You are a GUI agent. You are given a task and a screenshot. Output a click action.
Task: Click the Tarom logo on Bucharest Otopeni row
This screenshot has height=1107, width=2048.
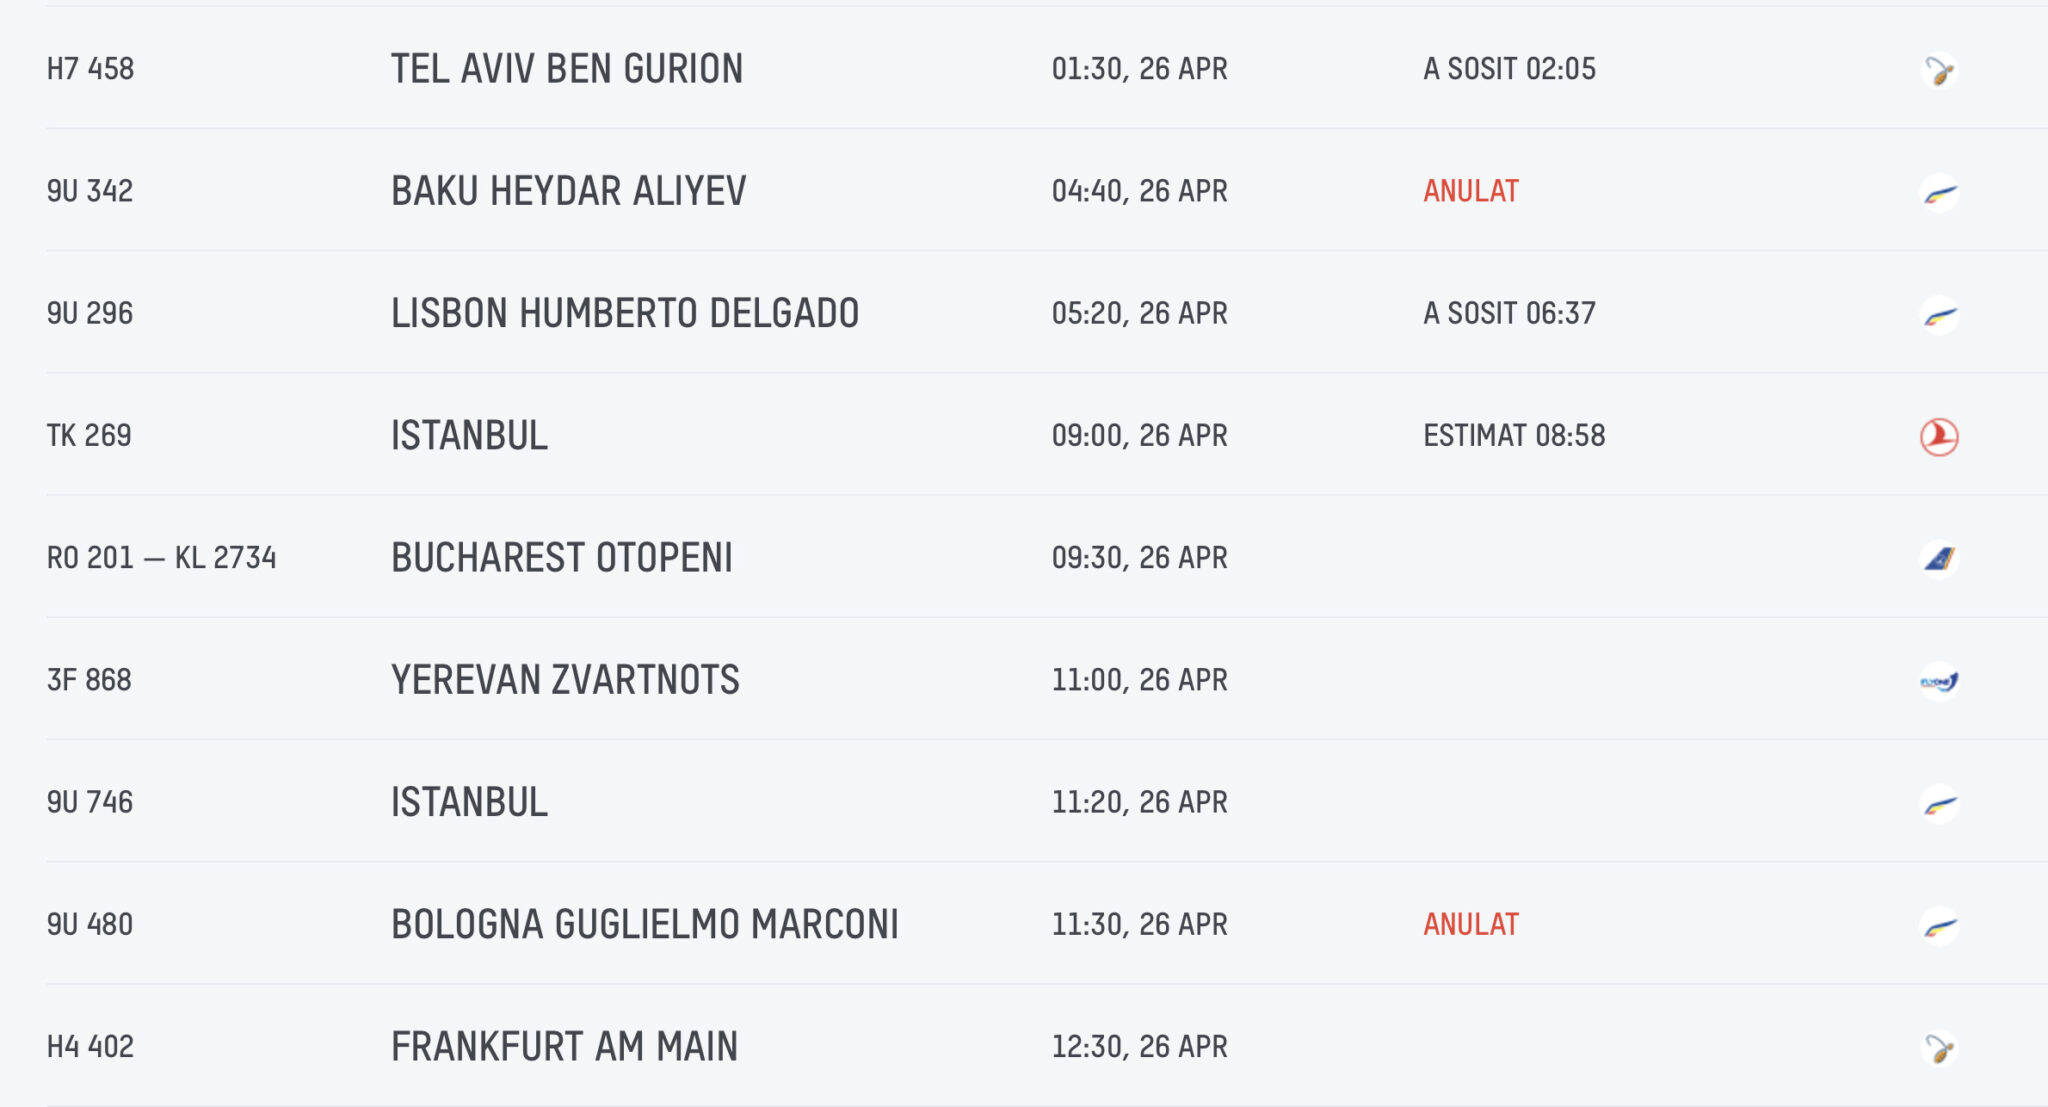tap(1939, 559)
